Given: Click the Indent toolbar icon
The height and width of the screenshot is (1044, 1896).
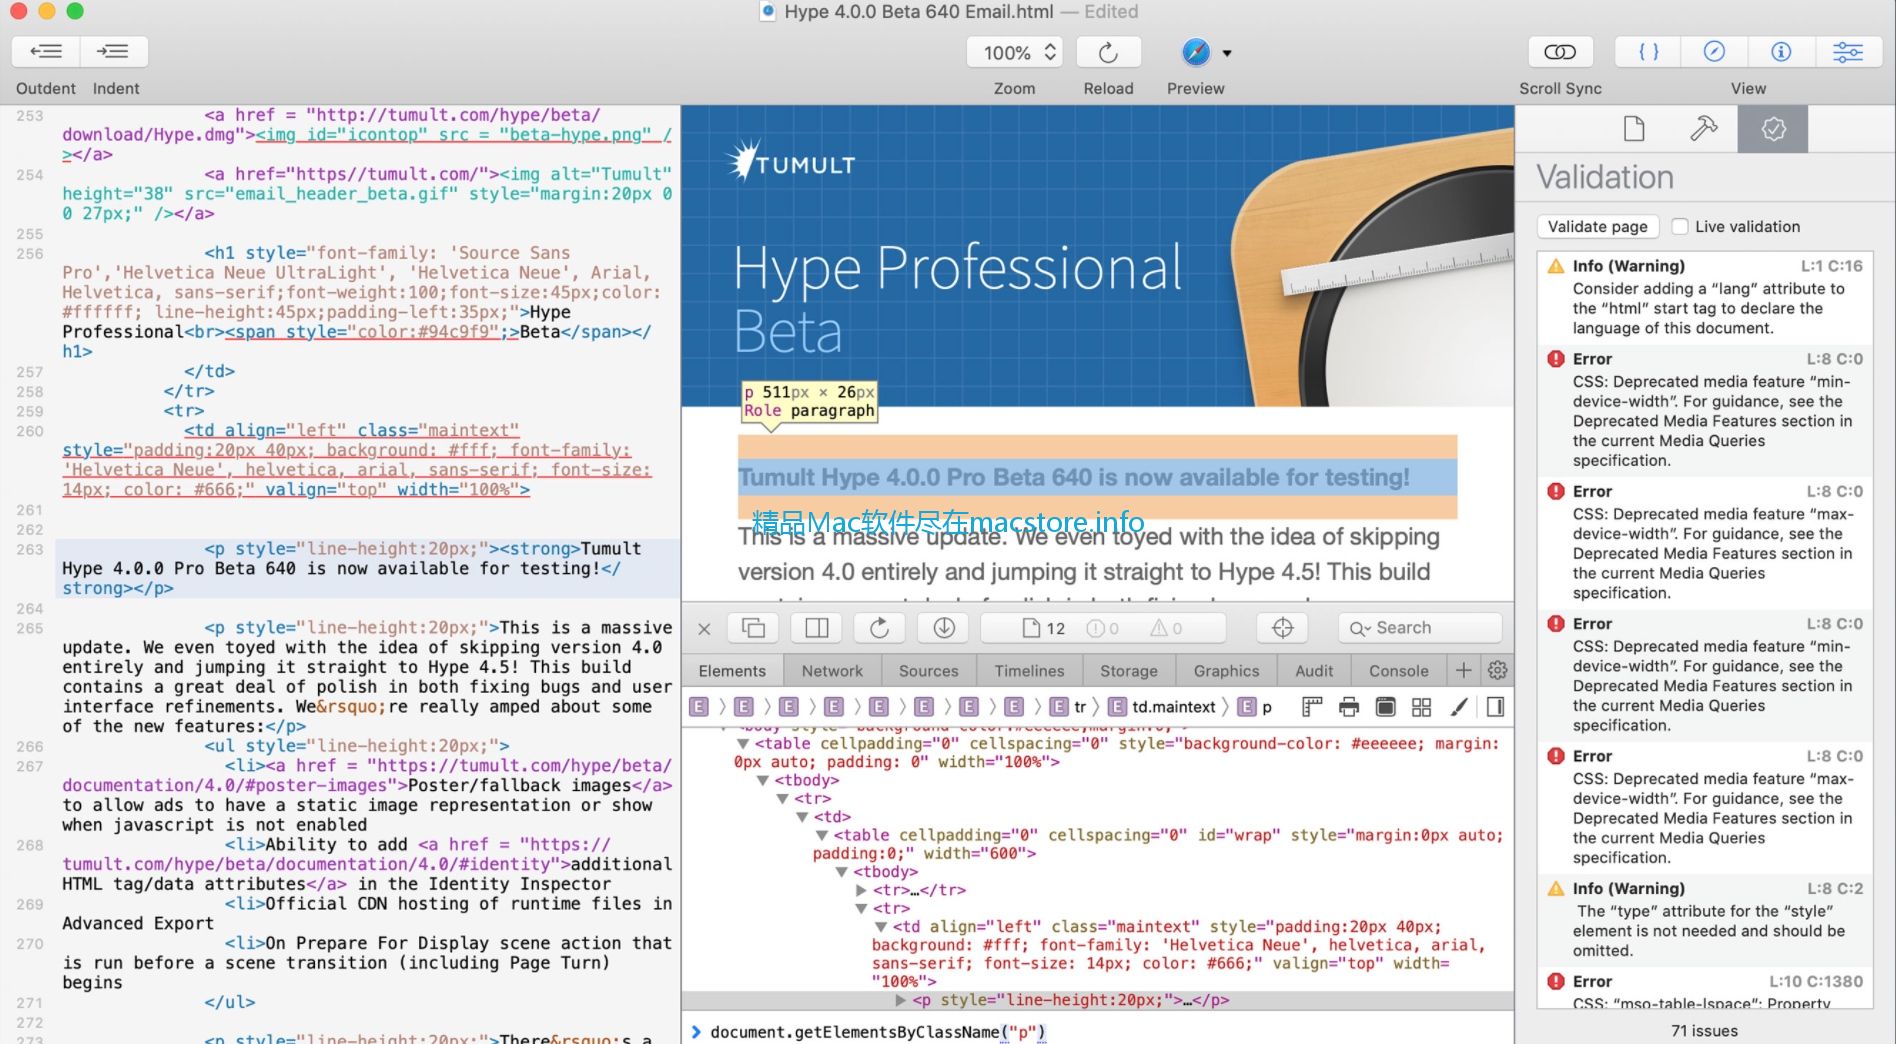Looking at the screenshot, I should pyautogui.click(x=114, y=51).
